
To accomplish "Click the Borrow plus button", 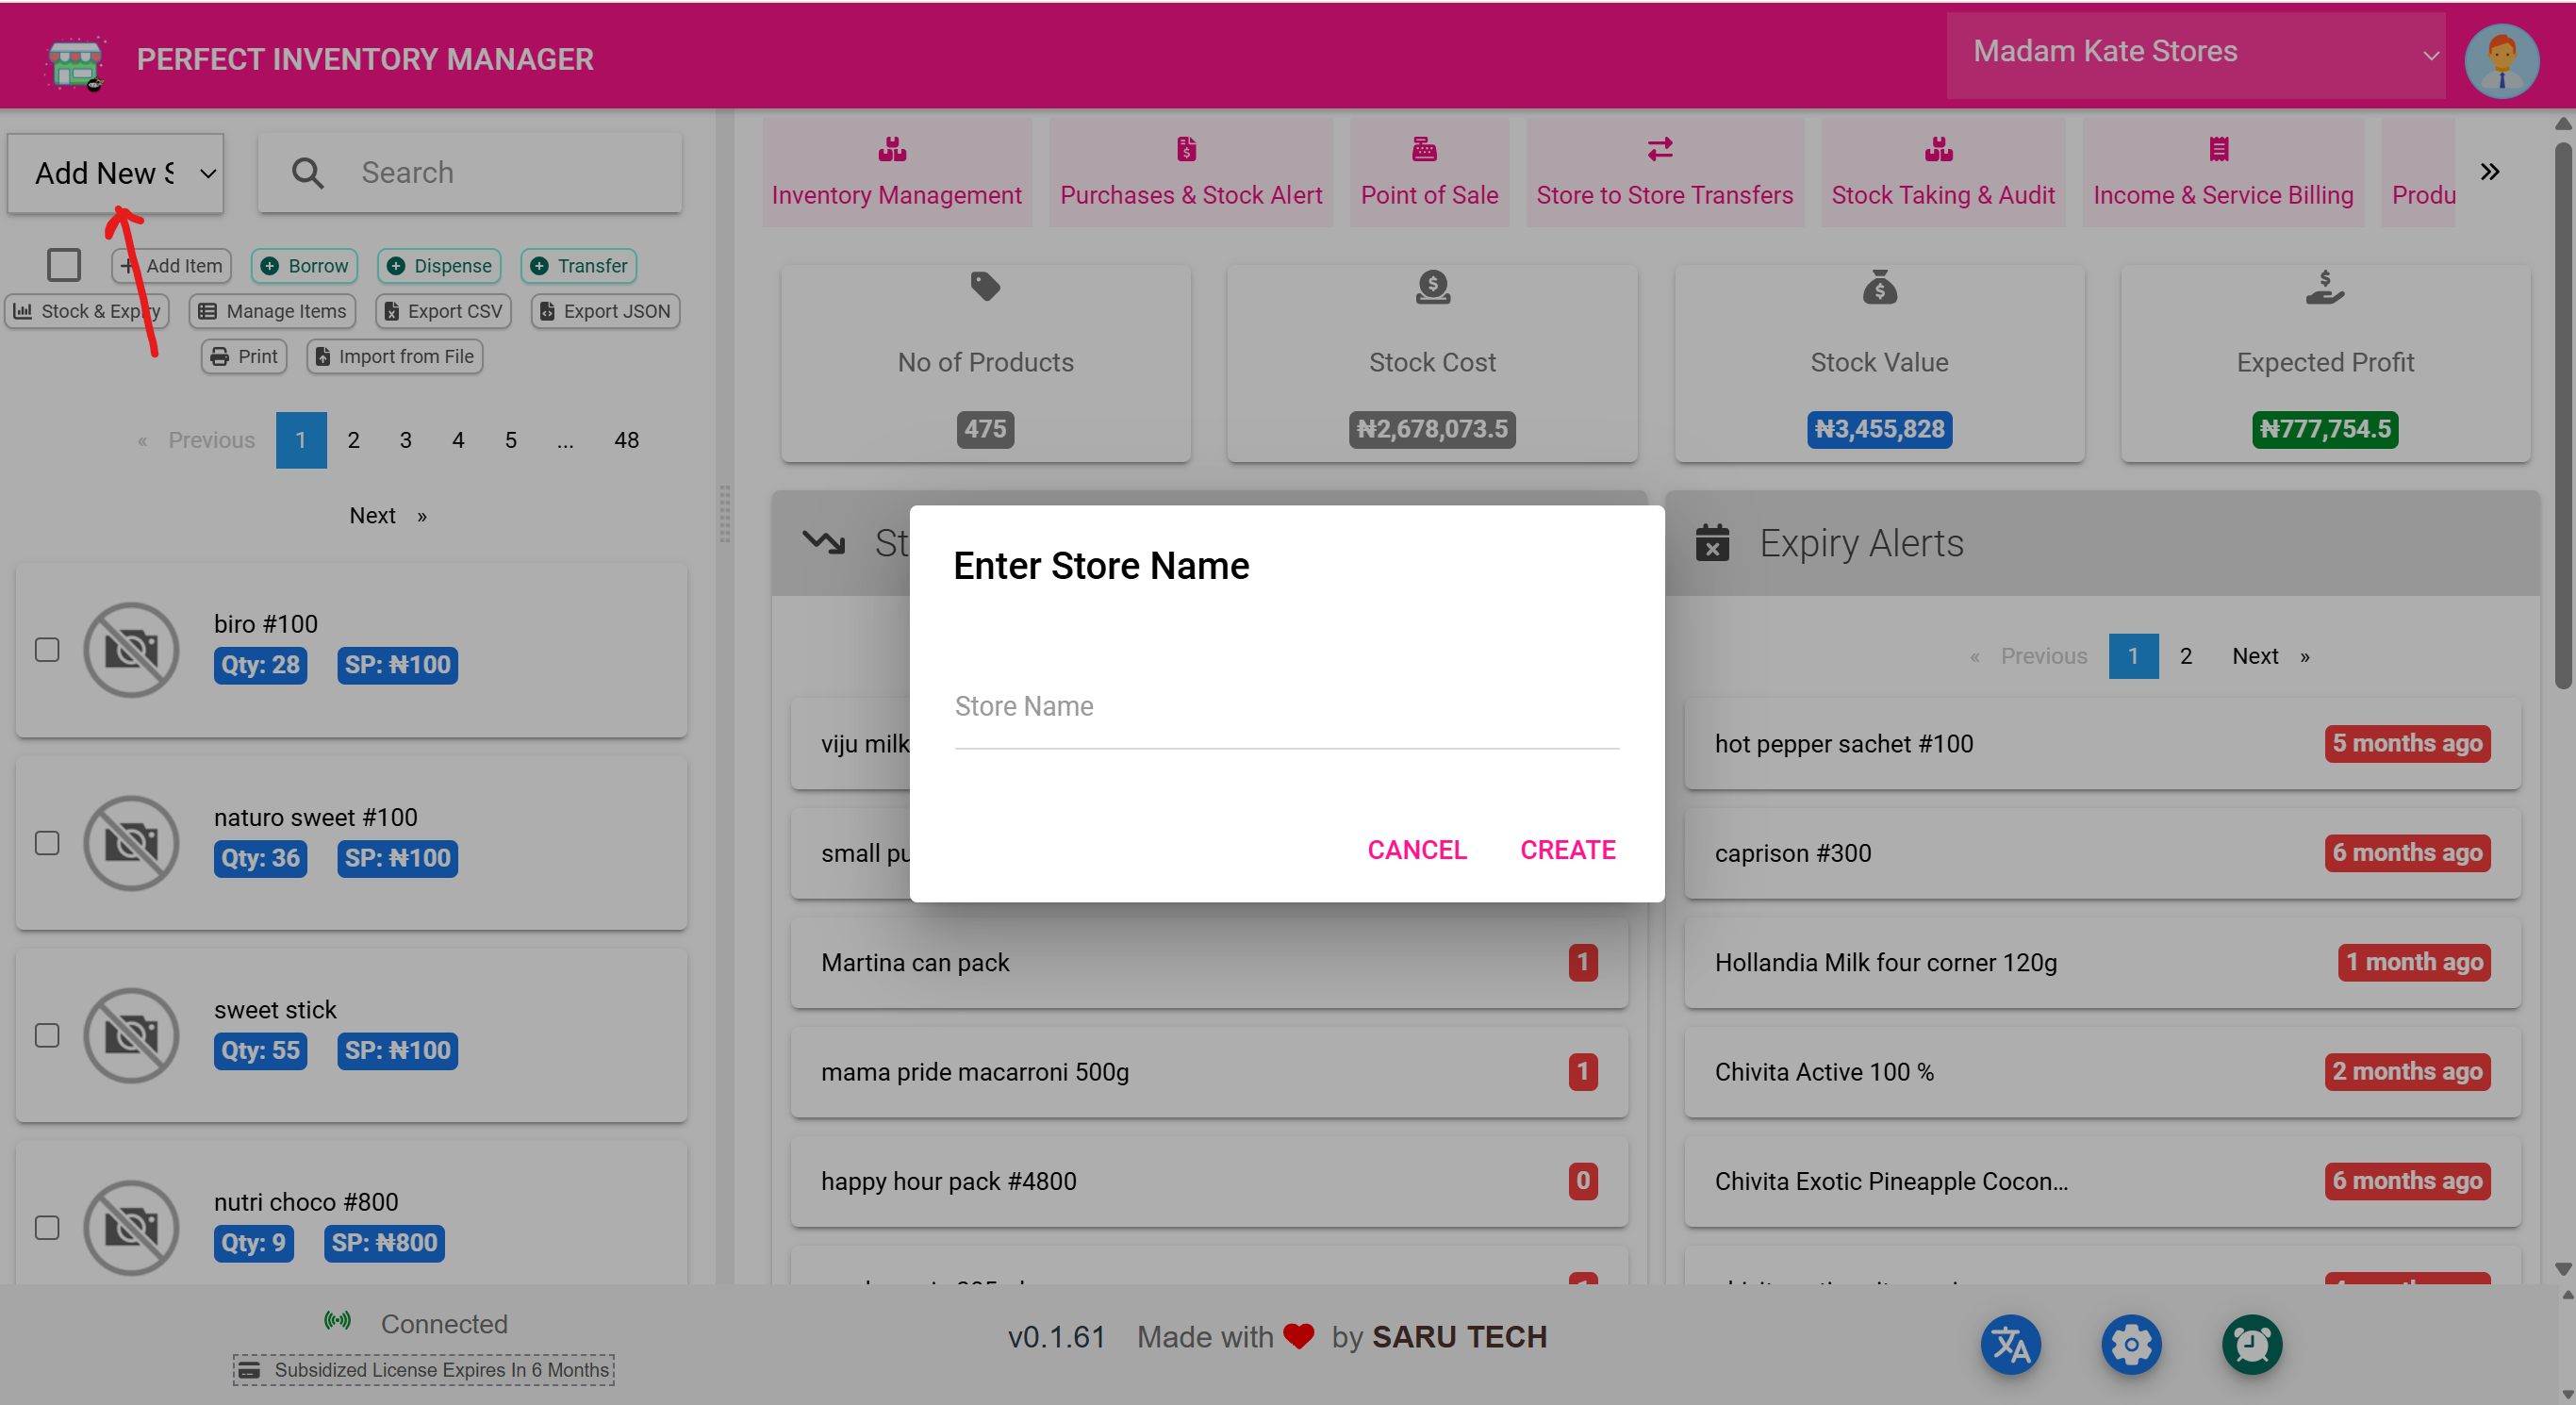I will [x=304, y=266].
